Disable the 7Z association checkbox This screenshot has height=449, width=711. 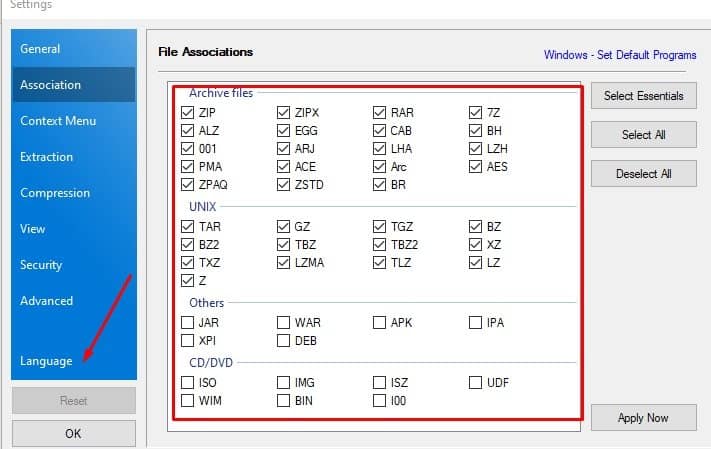pos(477,113)
